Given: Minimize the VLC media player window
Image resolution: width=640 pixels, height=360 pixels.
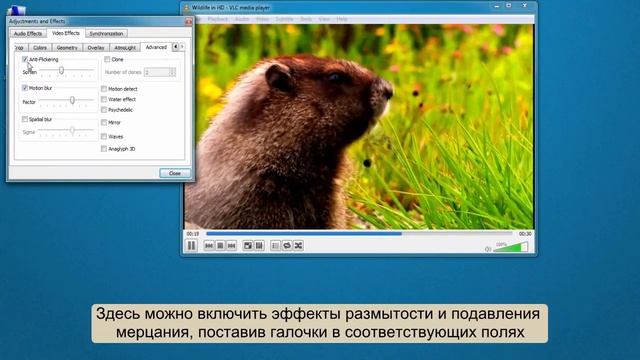Looking at the screenshot, I should 497,6.
